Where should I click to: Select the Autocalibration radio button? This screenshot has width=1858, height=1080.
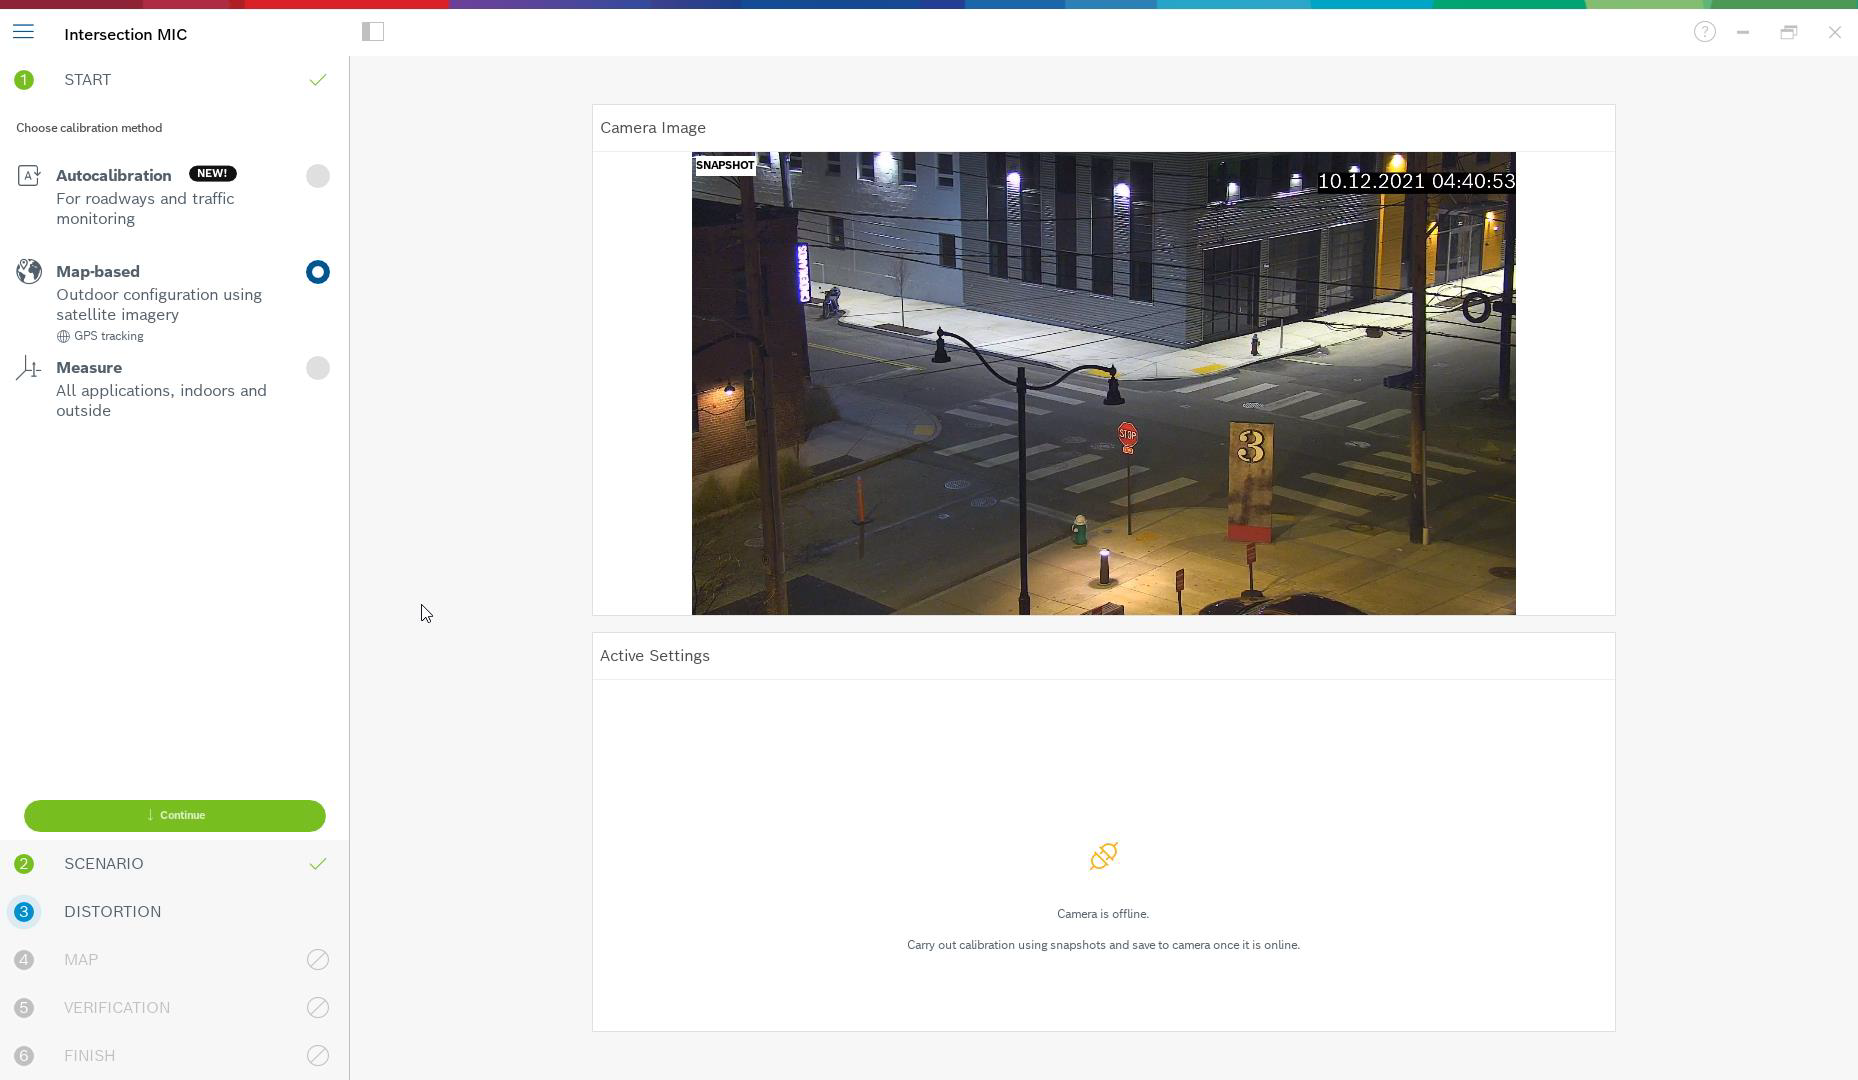pyautogui.click(x=317, y=176)
